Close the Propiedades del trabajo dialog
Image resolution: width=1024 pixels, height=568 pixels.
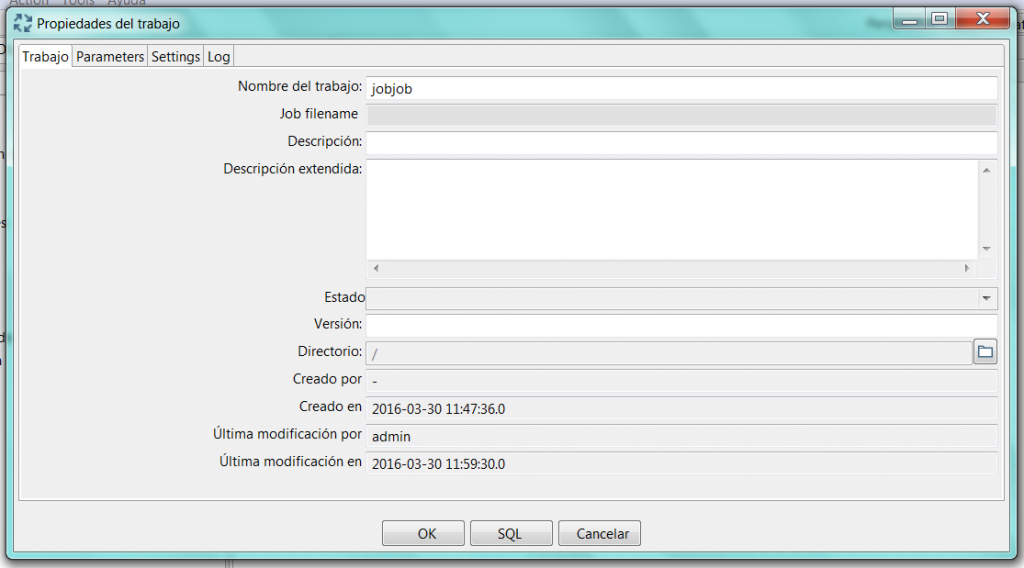click(983, 19)
